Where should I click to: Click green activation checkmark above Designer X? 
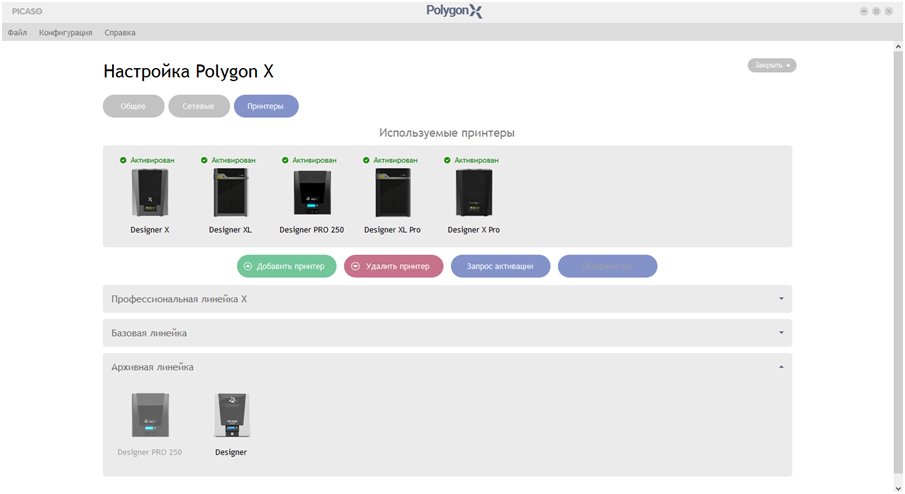pyautogui.click(x=123, y=160)
